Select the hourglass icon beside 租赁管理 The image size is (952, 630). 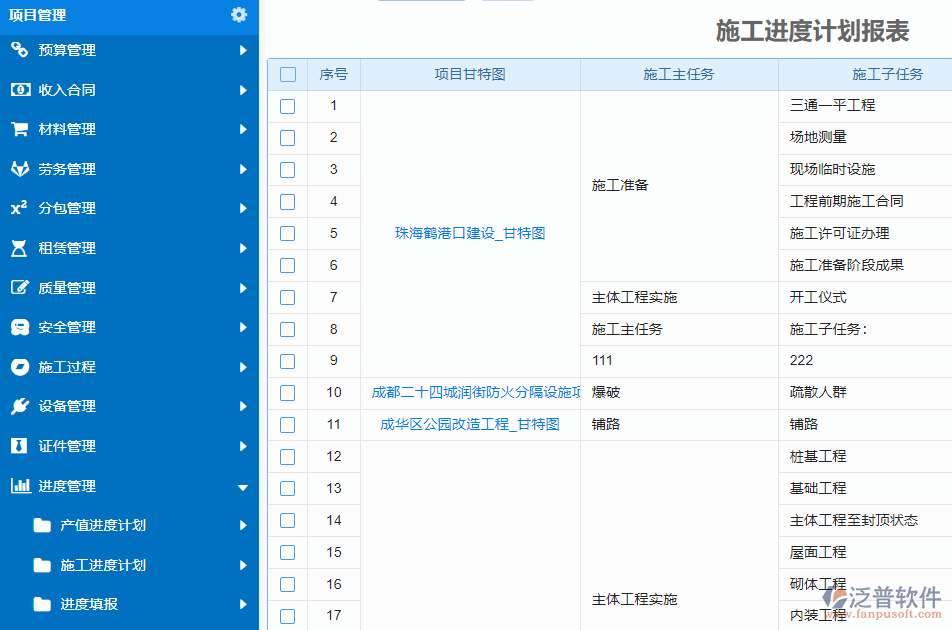click(22, 248)
